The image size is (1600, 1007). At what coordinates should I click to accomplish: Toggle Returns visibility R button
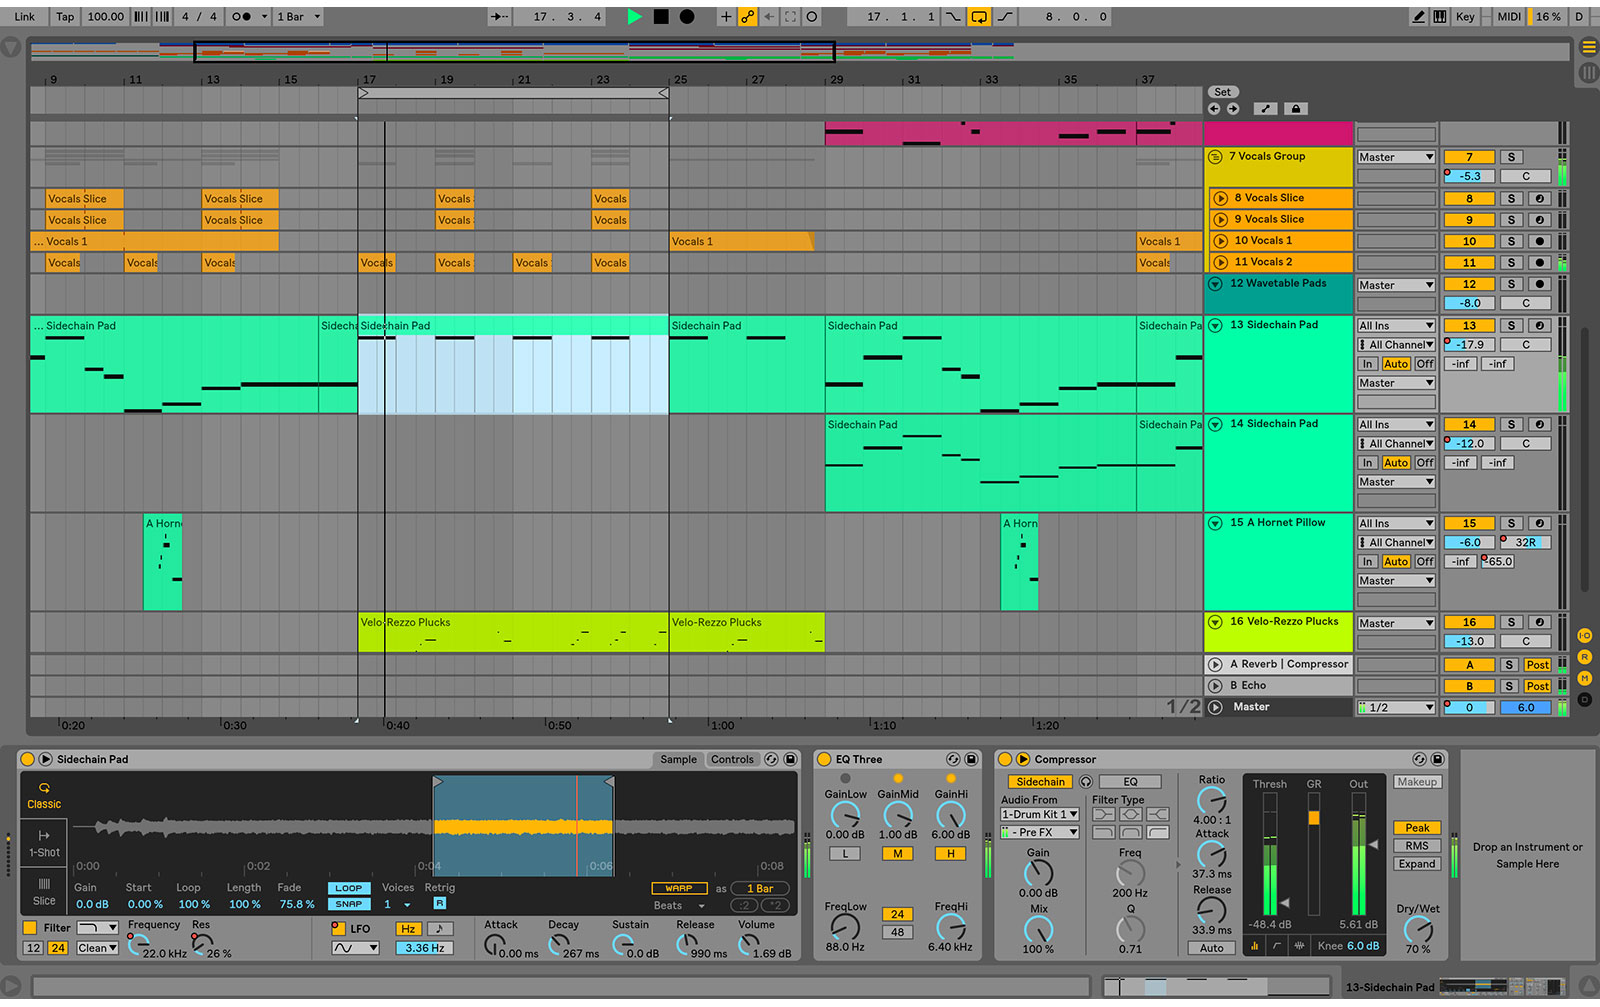click(x=1585, y=657)
